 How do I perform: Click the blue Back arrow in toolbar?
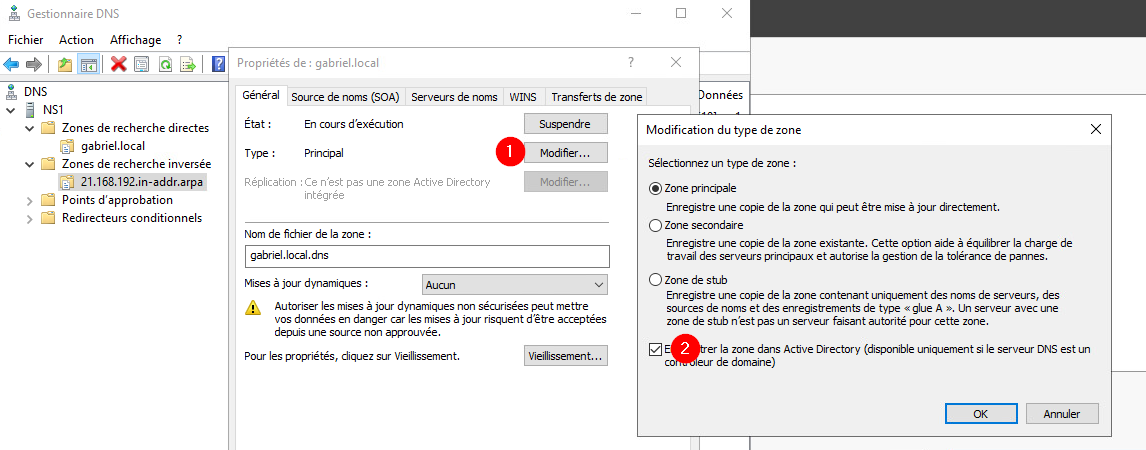coord(11,65)
